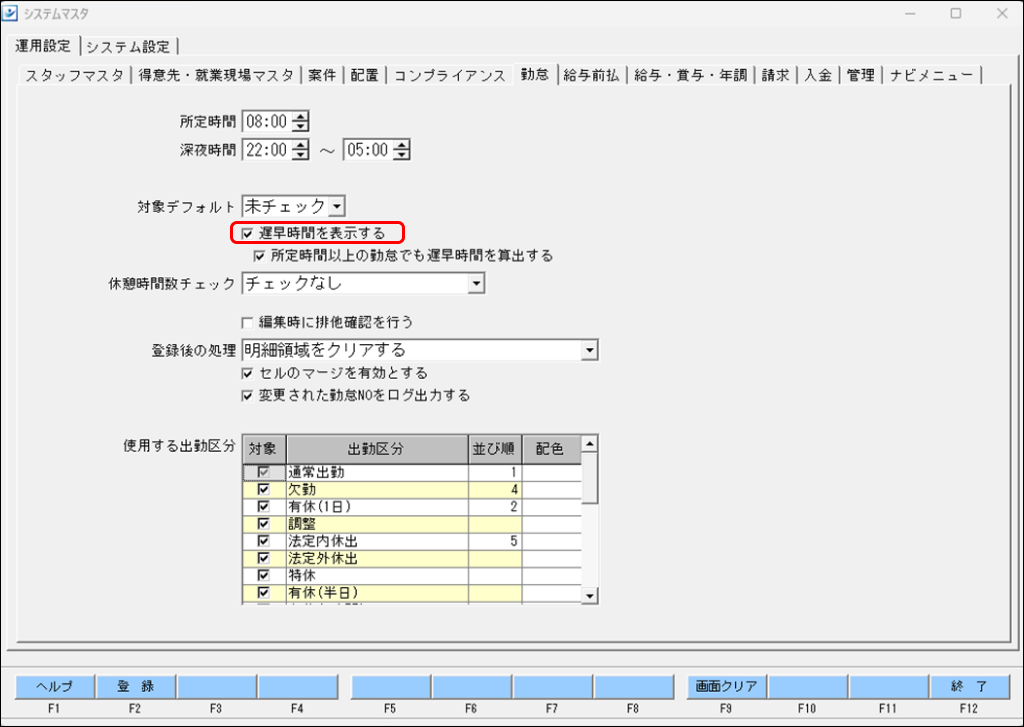Click the 配色 column header
The height and width of the screenshot is (727, 1024).
[551, 449]
